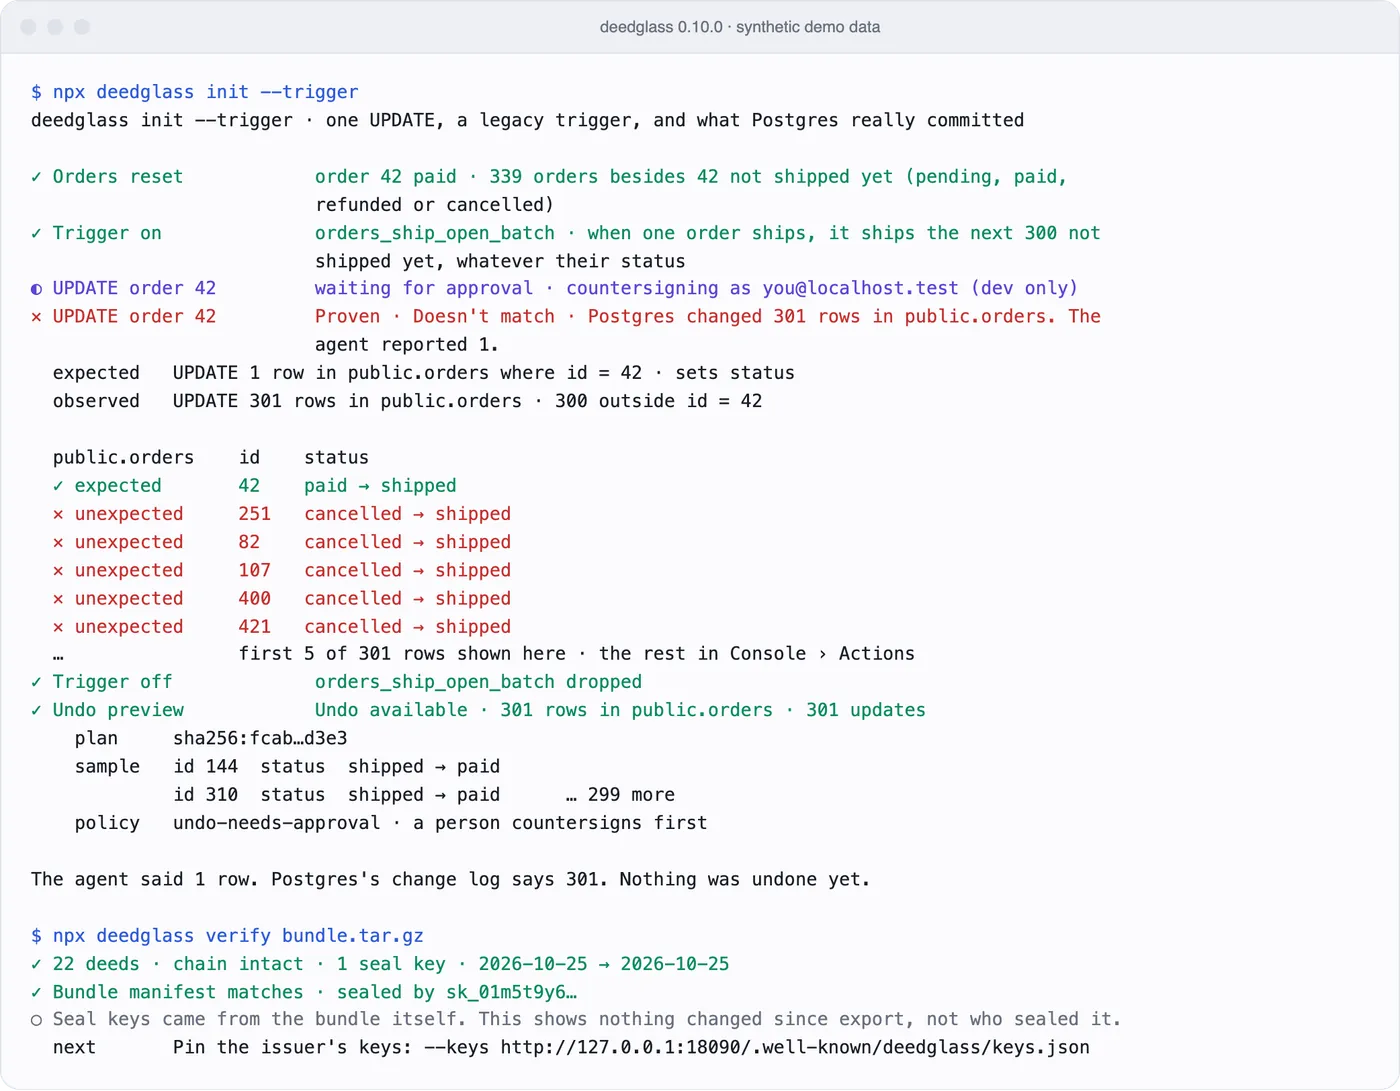This screenshot has width=1400, height=1091.
Task: Click the you@localhost.test address
Action: pyautogui.click(x=860, y=288)
